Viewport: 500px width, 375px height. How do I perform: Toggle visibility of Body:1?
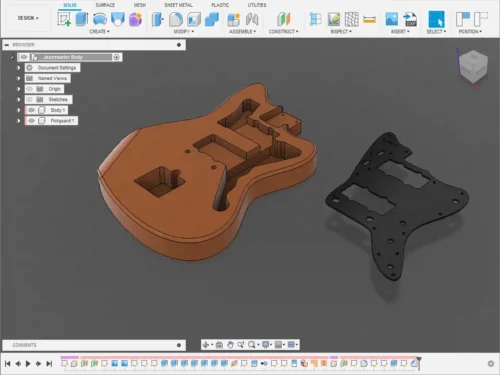[x=31, y=110]
